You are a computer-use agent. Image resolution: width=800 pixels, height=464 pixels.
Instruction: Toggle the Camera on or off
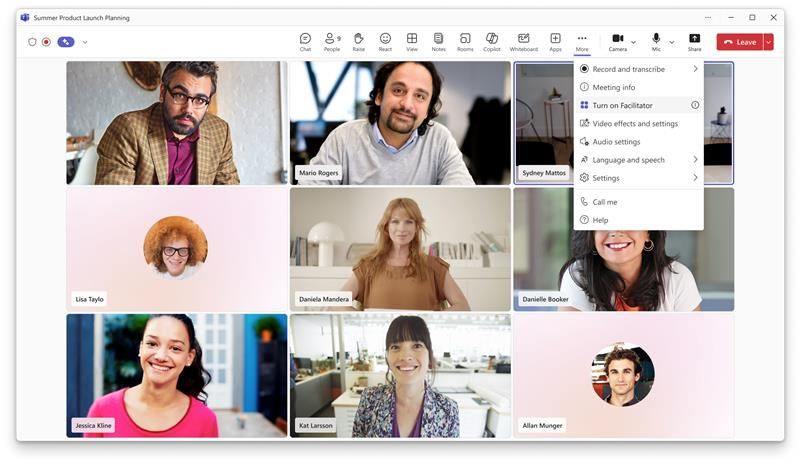(617, 41)
